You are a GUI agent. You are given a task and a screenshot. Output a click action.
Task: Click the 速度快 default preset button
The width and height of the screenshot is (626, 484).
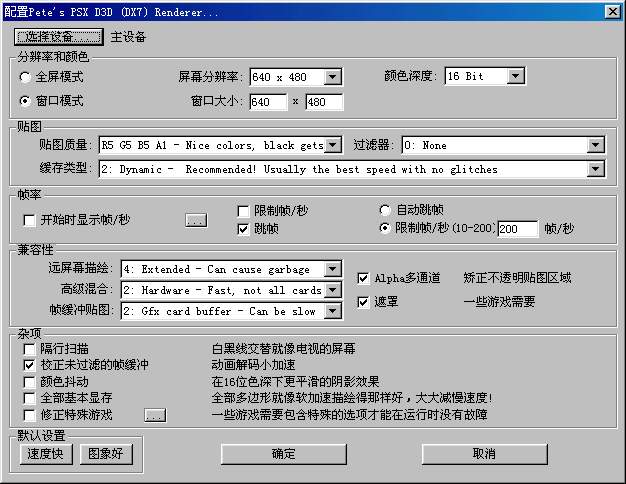46,454
